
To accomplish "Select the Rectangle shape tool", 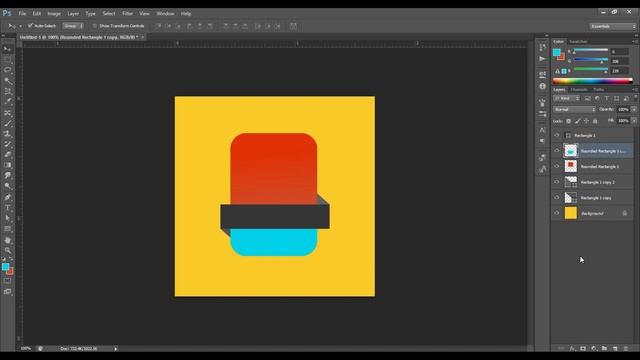I will 7,229.
